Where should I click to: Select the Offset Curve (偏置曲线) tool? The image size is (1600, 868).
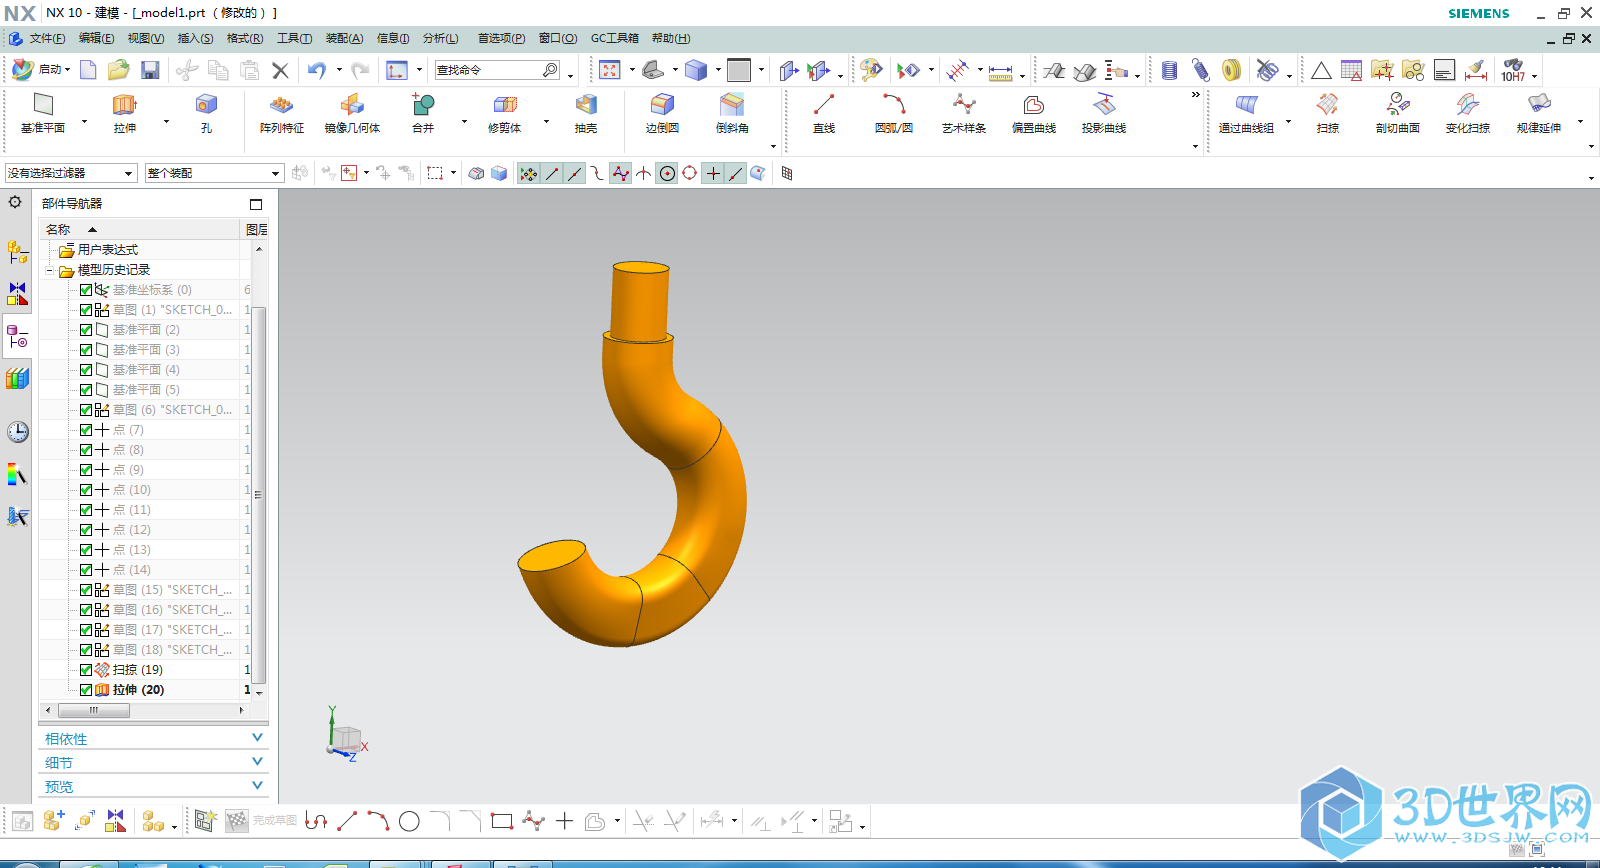1034,112
